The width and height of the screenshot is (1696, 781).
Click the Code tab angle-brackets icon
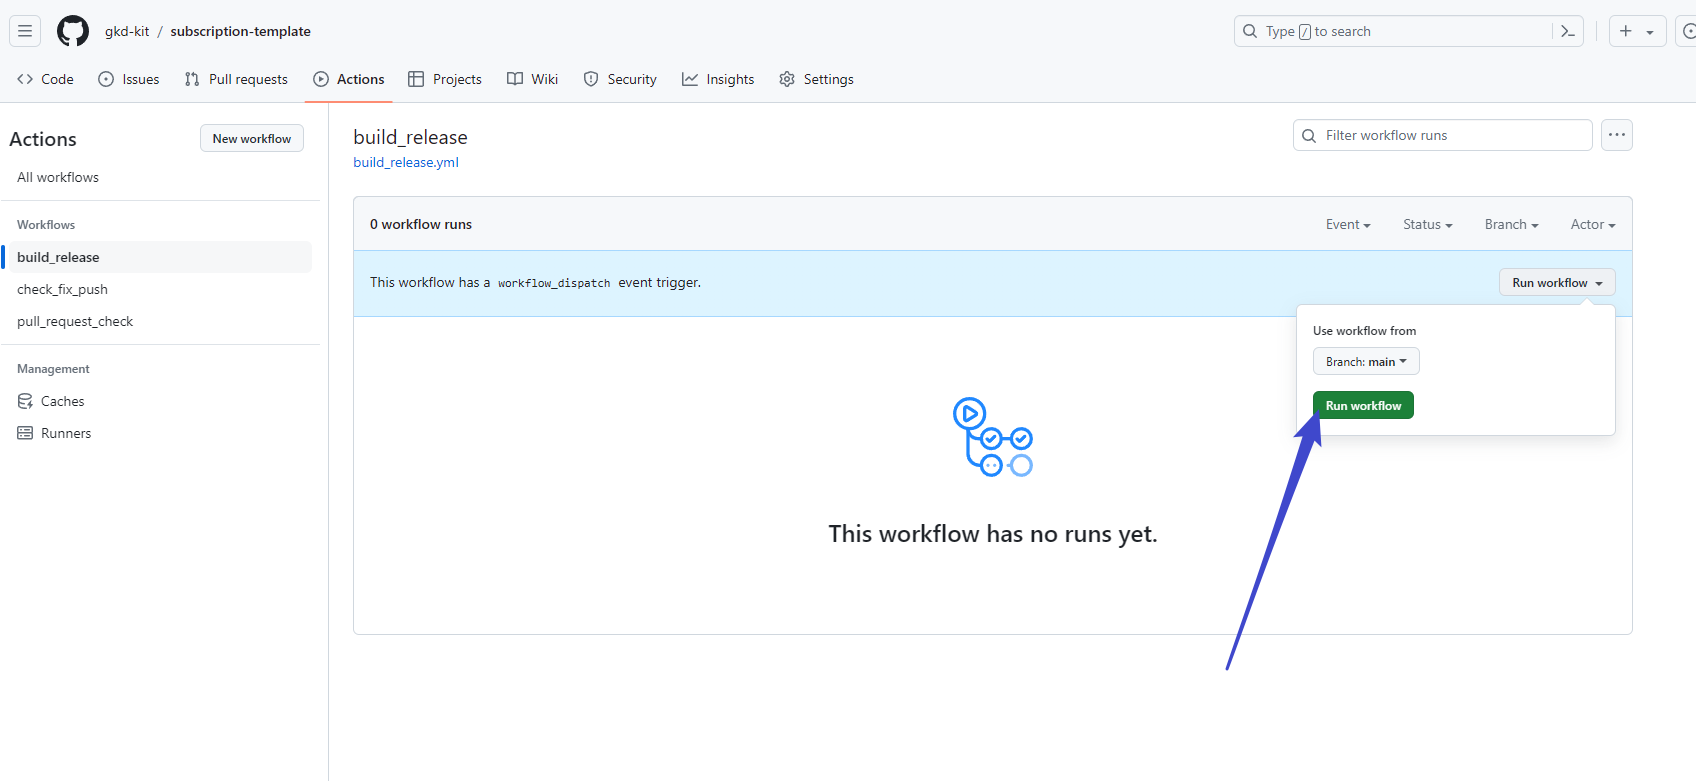pos(25,79)
